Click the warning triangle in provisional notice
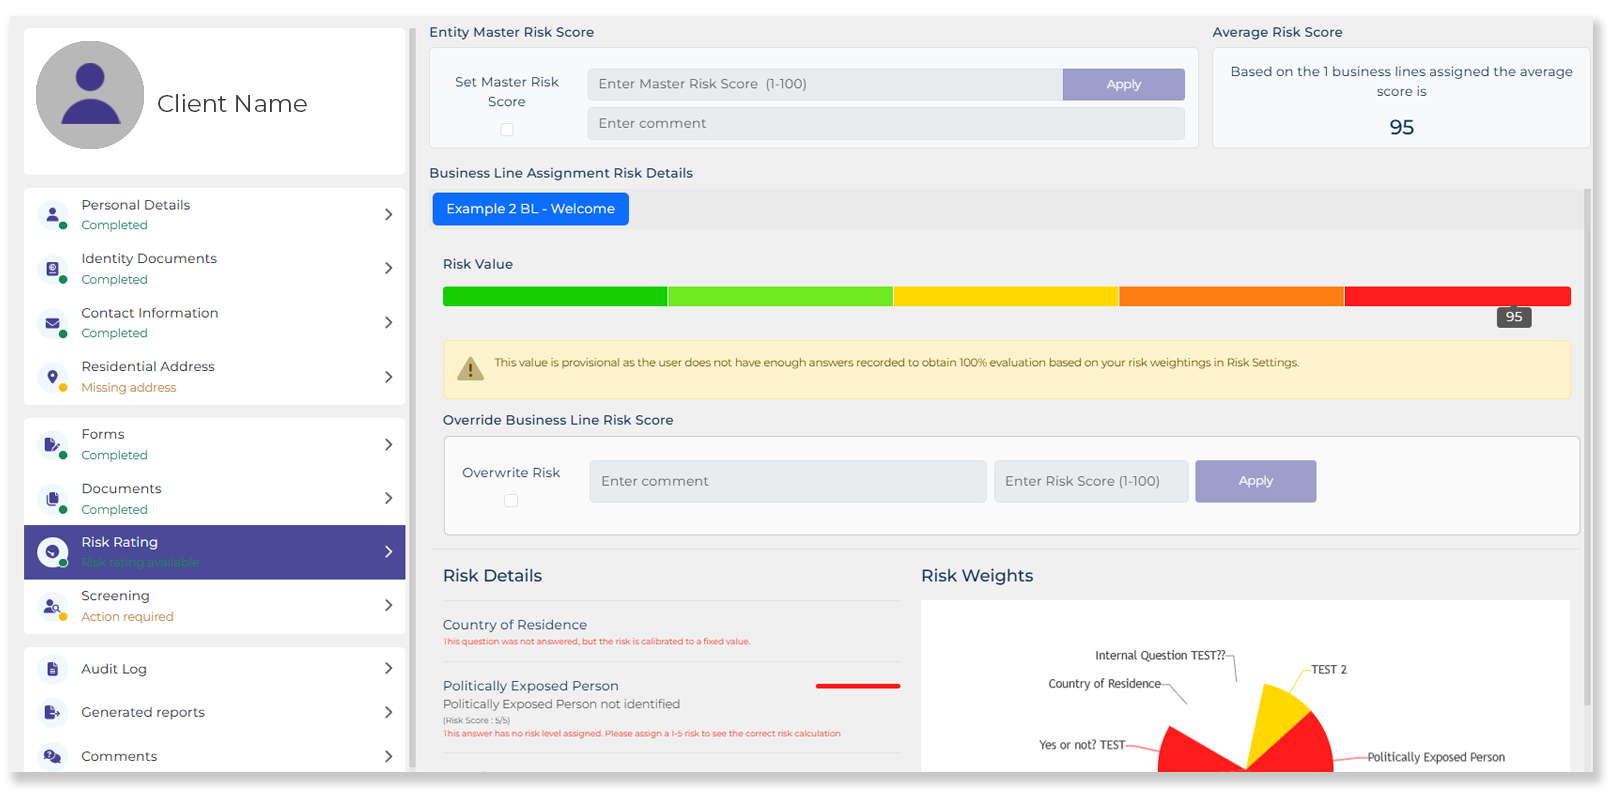 pyautogui.click(x=470, y=368)
